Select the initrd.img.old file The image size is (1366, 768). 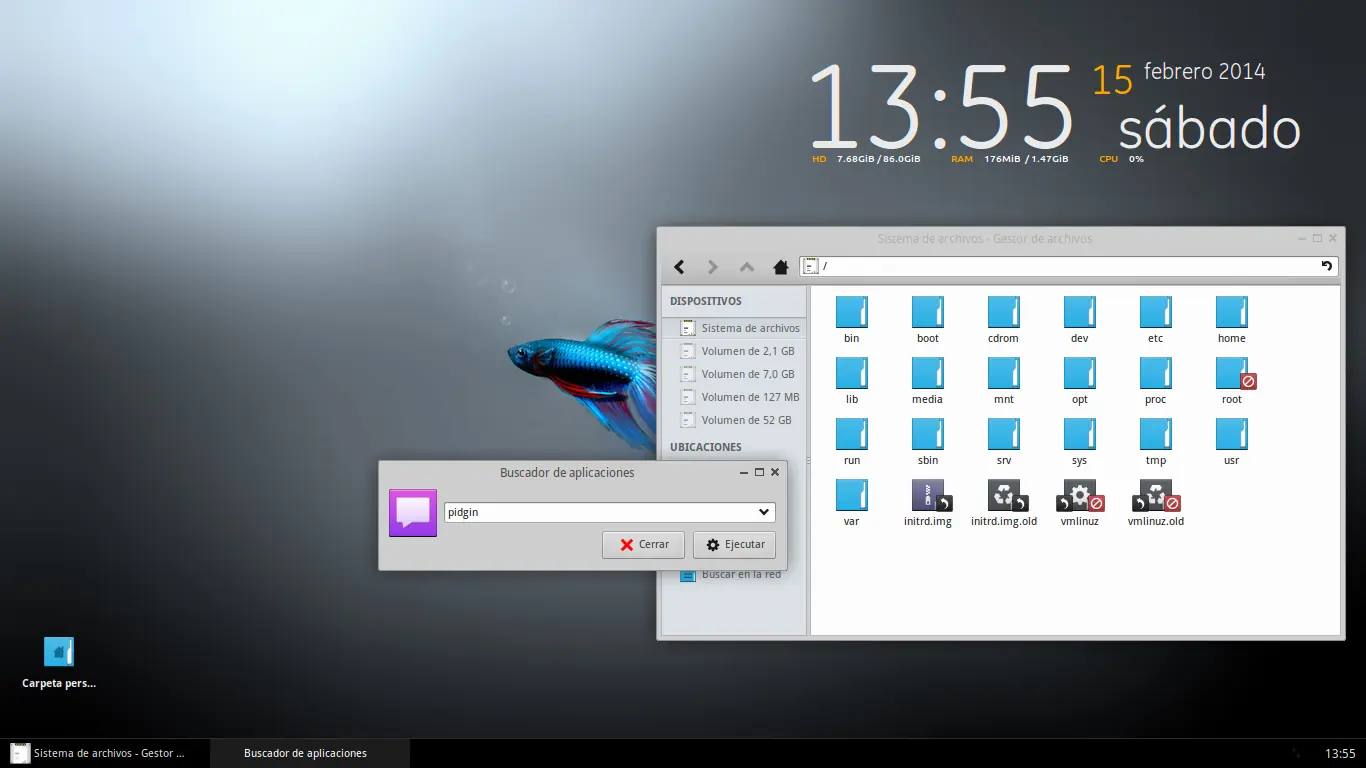tap(1003, 496)
